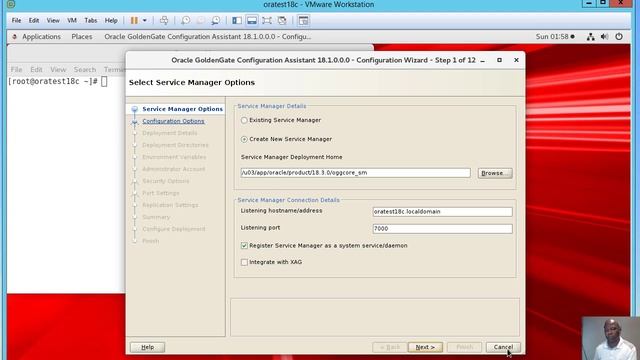
Task: Click the Service Manager Deployment Home path field
Action: [x=355, y=173]
